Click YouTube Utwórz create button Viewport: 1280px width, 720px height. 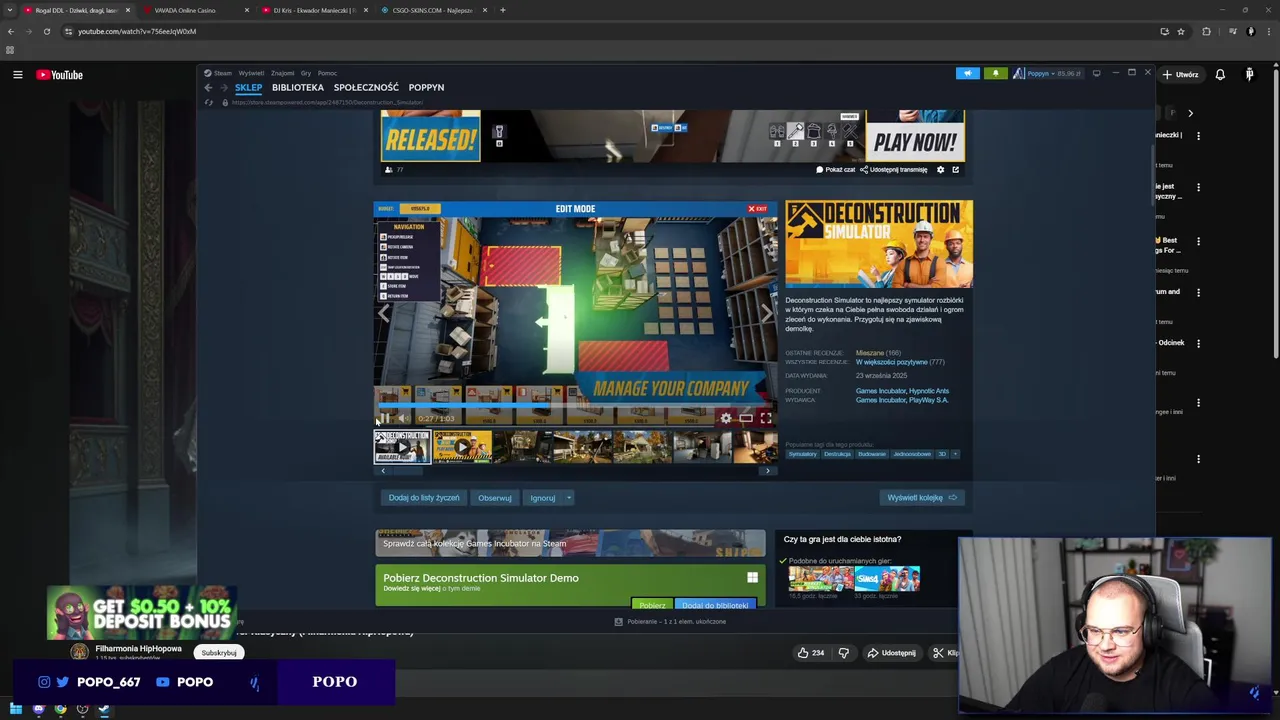[x=1180, y=75]
